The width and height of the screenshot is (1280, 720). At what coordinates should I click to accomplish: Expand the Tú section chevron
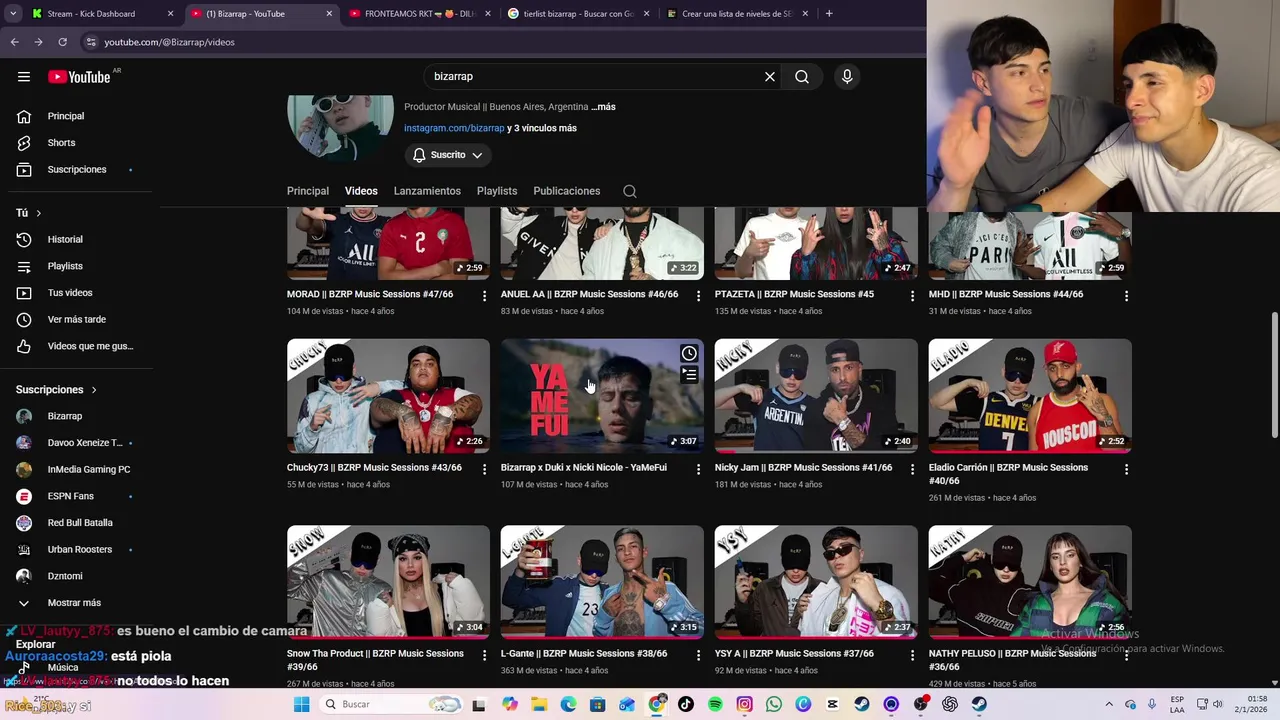(x=39, y=213)
